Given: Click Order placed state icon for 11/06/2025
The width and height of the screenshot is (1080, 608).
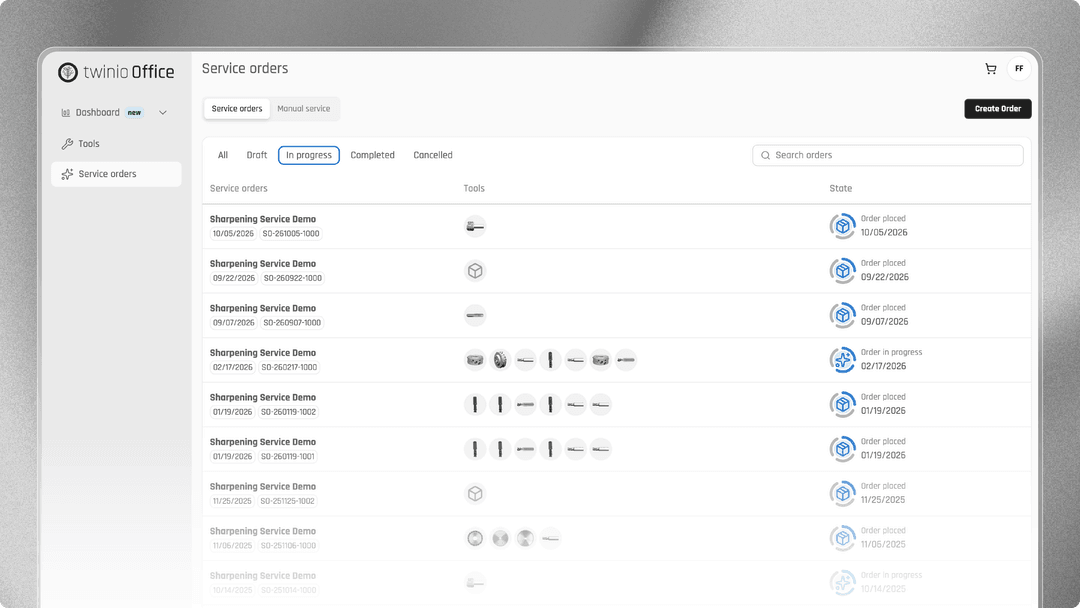Looking at the screenshot, I should [842, 538].
